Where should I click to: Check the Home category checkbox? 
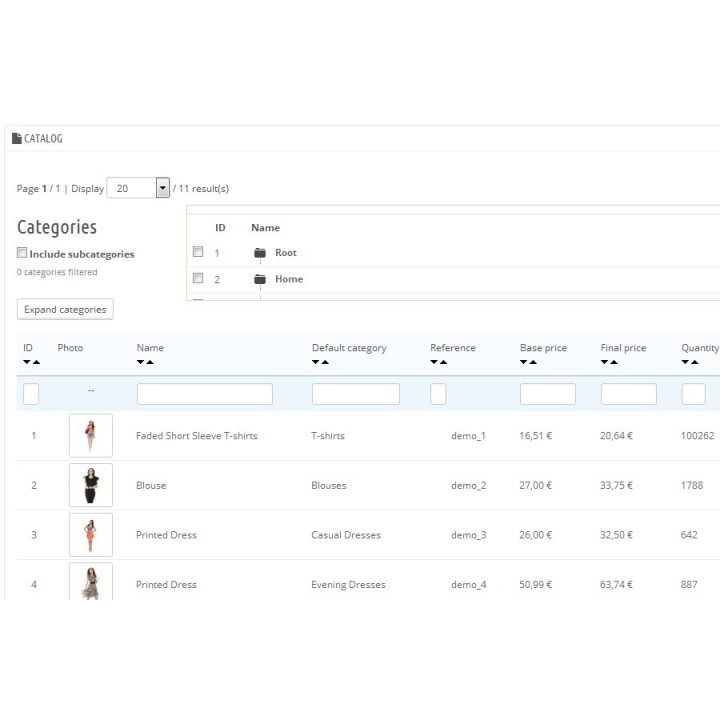(x=198, y=278)
